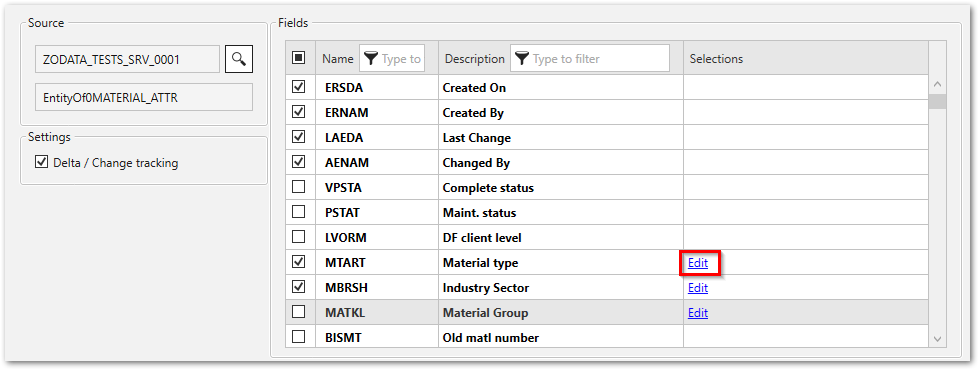Screen dimensions: 979x370
Task: Select the VPSTA name cell
Action: (376, 188)
